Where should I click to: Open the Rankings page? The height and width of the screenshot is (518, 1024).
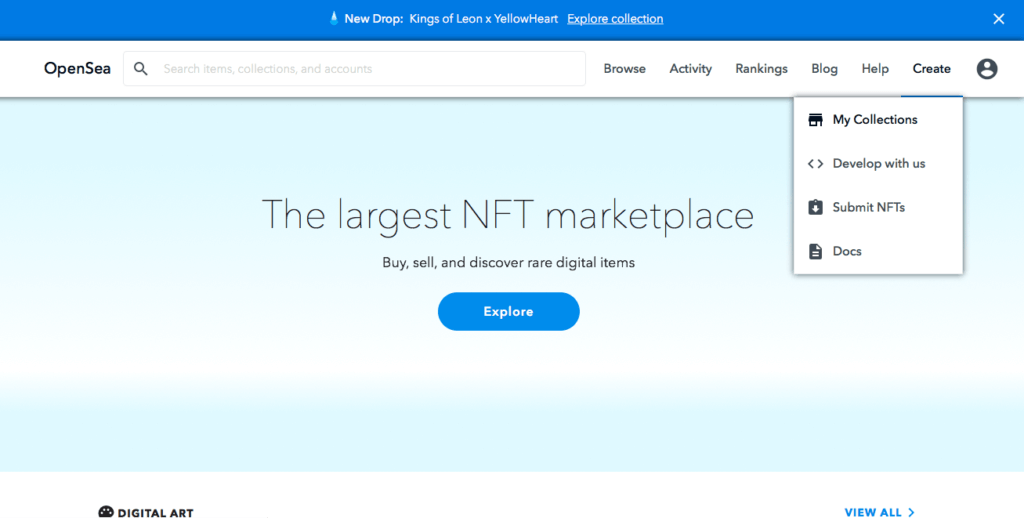coord(761,69)
